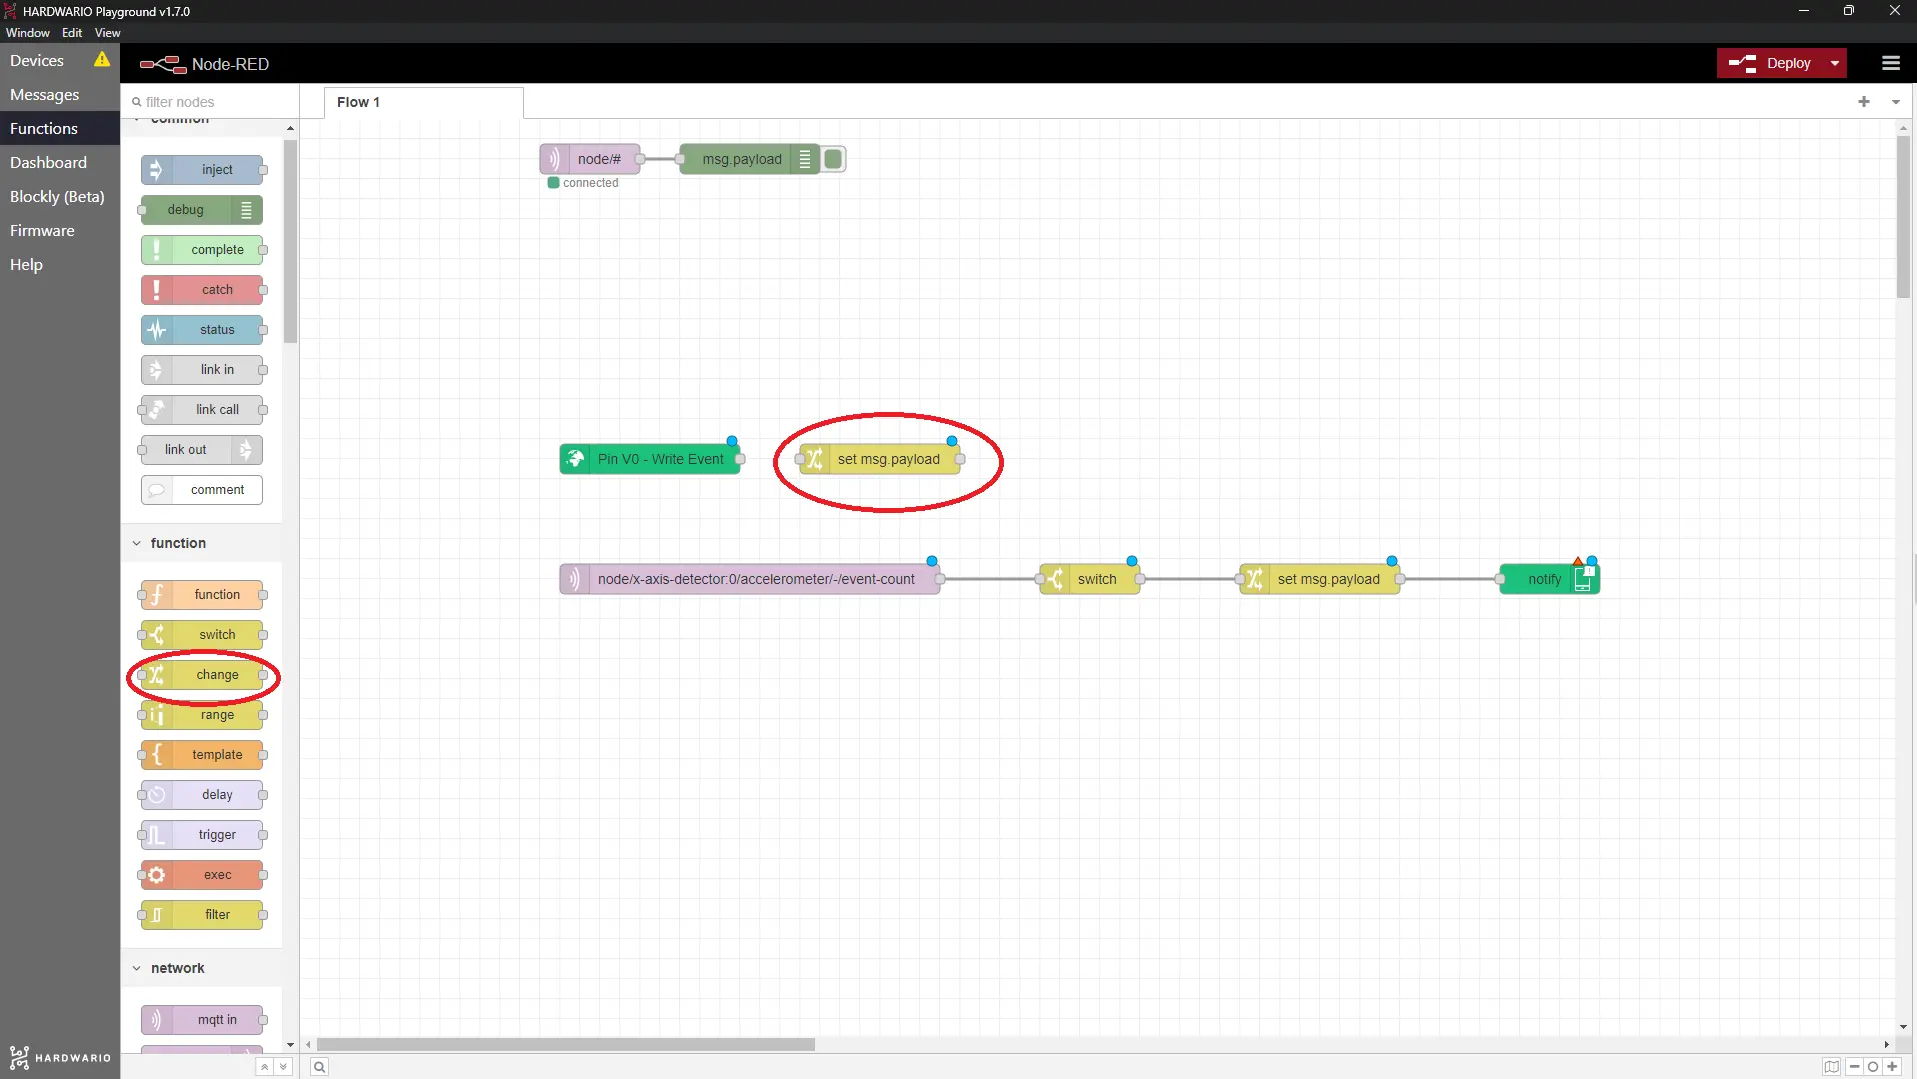Select the complete palette node

coord(202,250)
